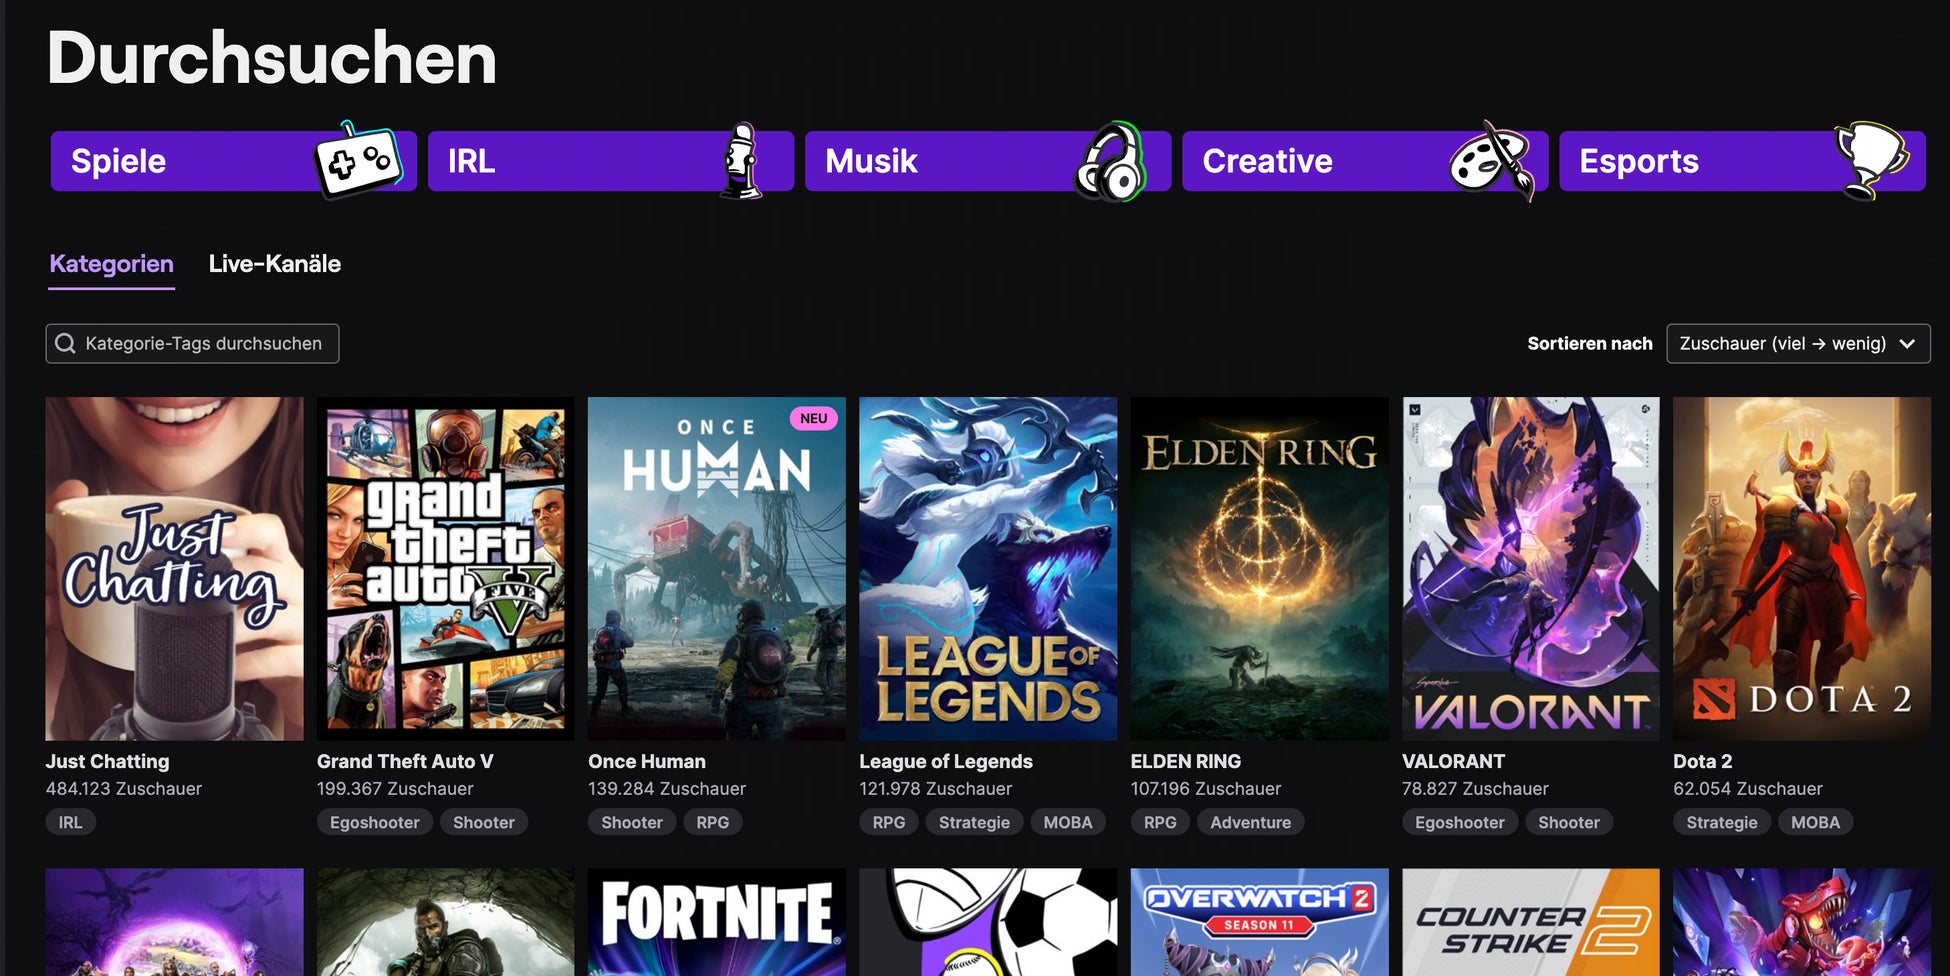Open the Spiele category button
1950x976 pixels.
tap(234, 161)
